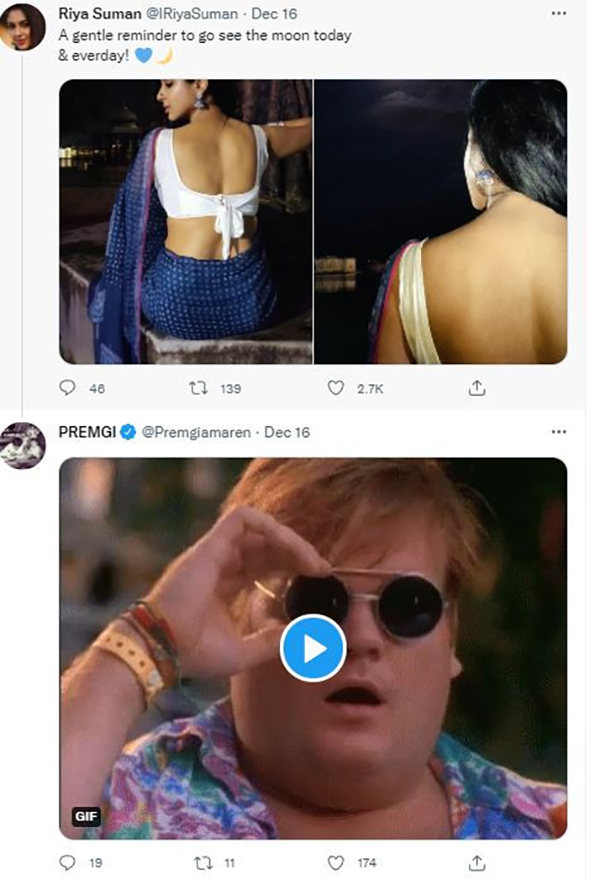Image resolution: width=600 pixels, height=880 pixels.
Task: Retweet Riya Suman's moon tweet
Action: [200, 387]
